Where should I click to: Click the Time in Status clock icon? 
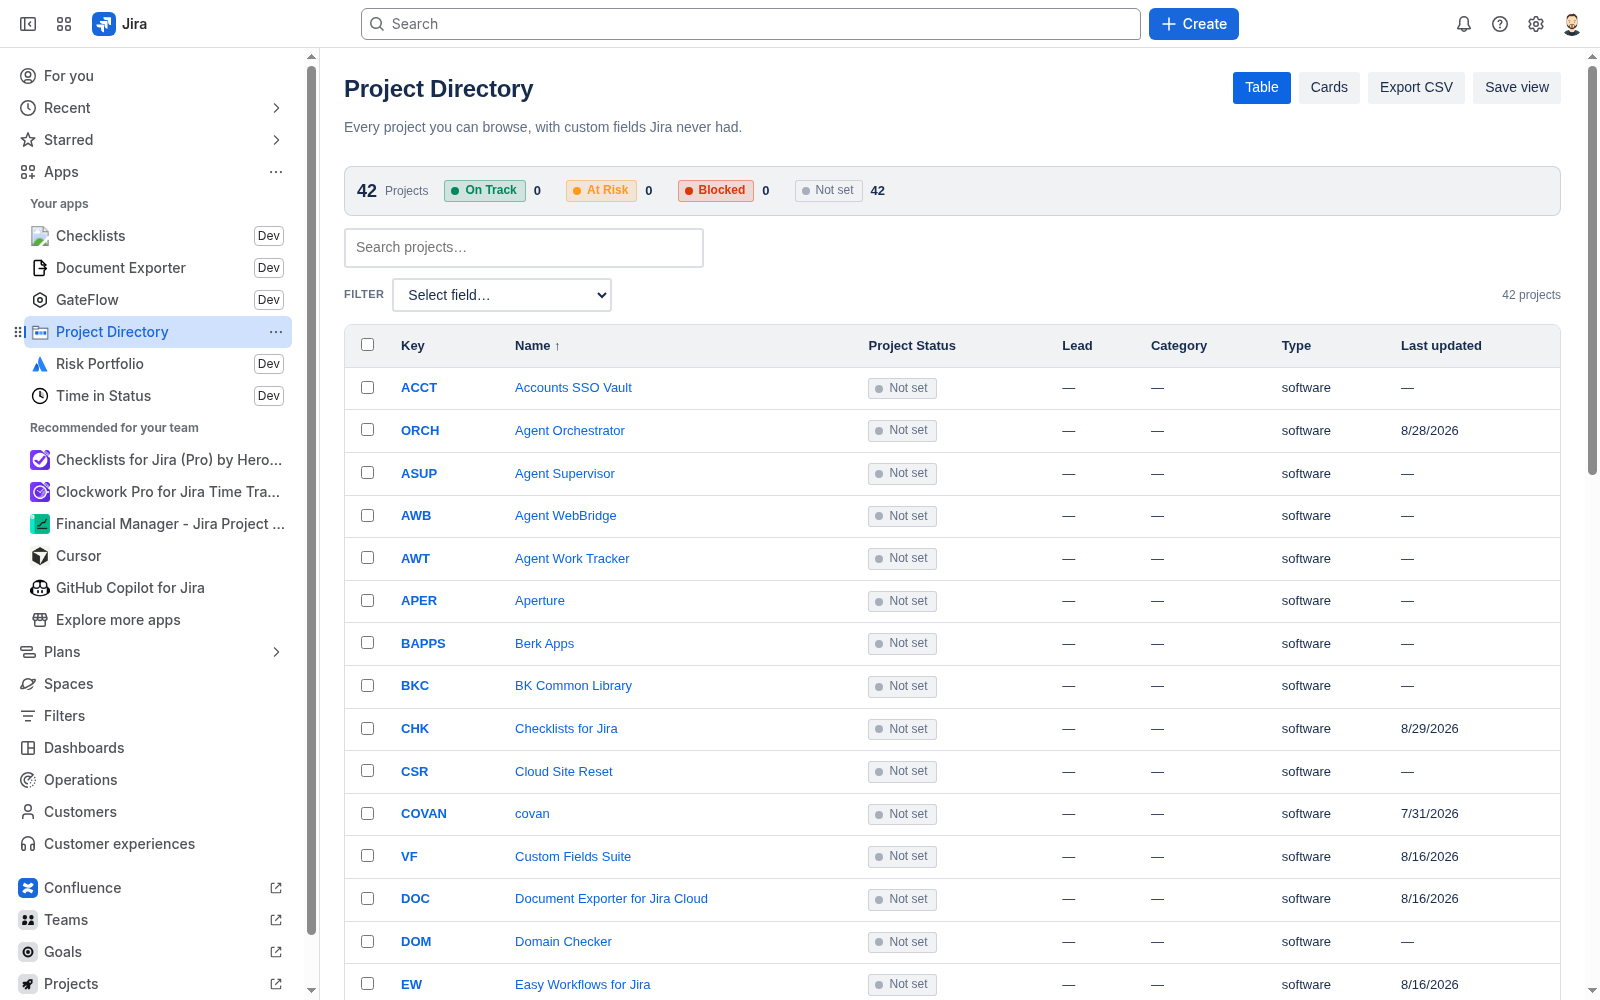(40, 396)
